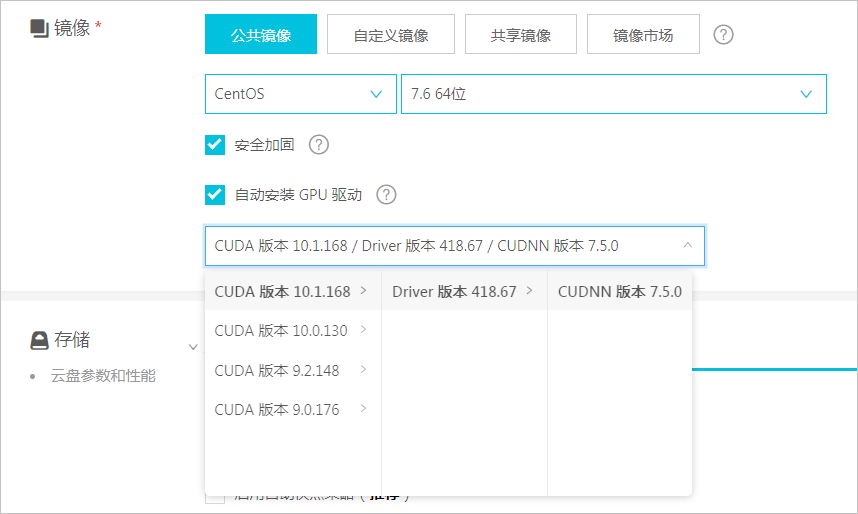Expand arrow next to Driver 版本 418.67

pyautogui.click(x=529, y=291)
